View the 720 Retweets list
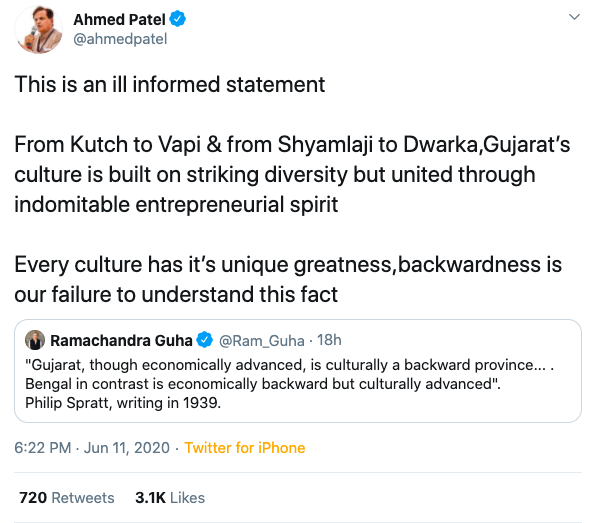Viewport: 596px width, 523px height. click(67, 498)
